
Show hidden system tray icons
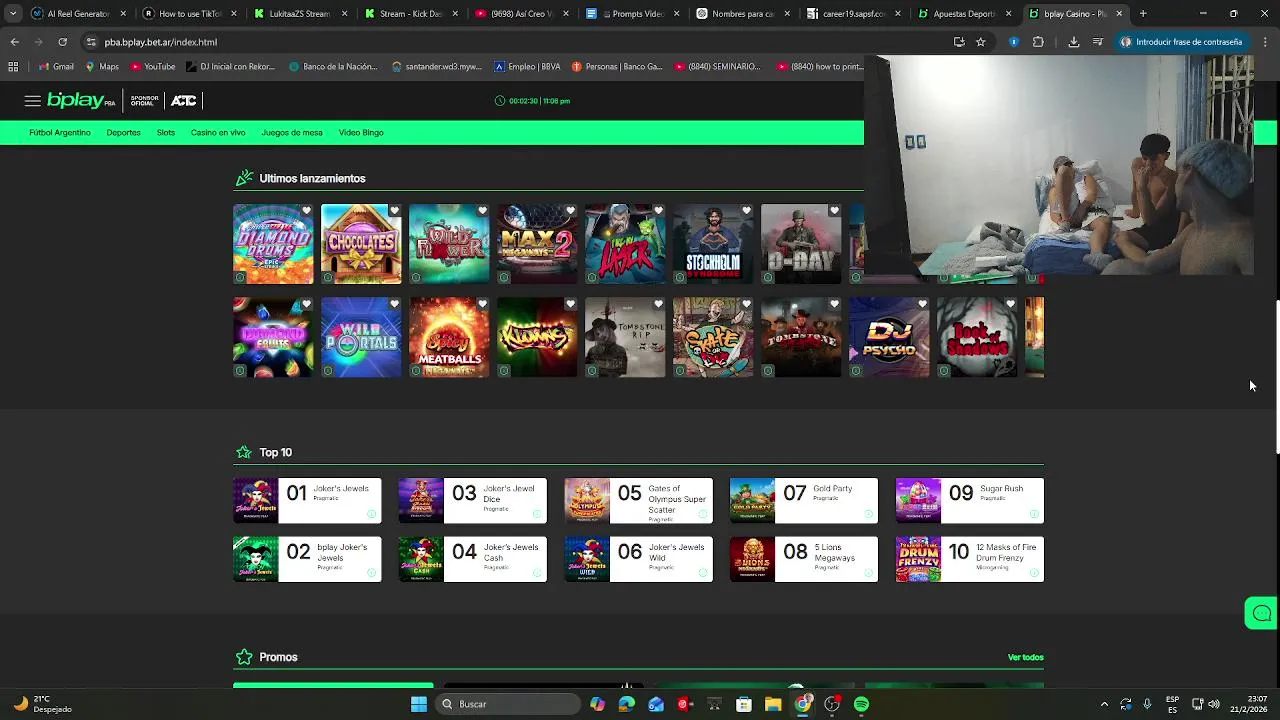(1104, 704)
